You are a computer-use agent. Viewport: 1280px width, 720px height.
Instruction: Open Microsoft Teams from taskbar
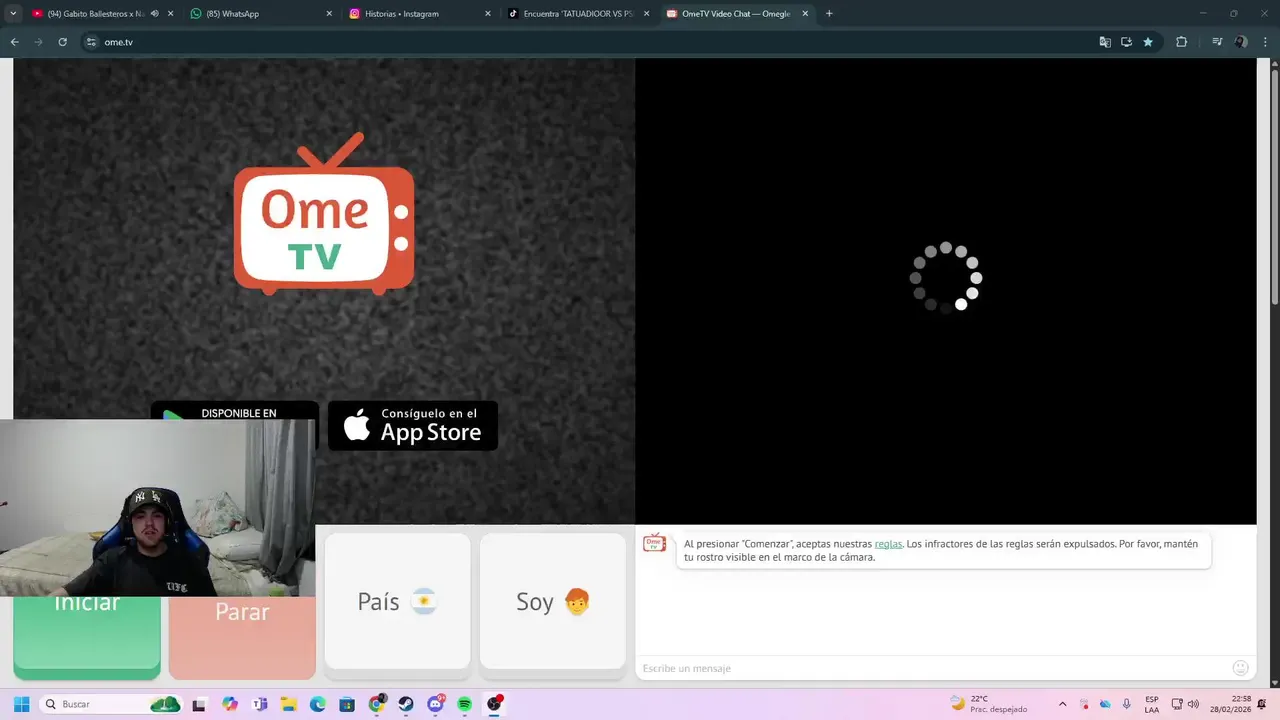coord(260,704)
